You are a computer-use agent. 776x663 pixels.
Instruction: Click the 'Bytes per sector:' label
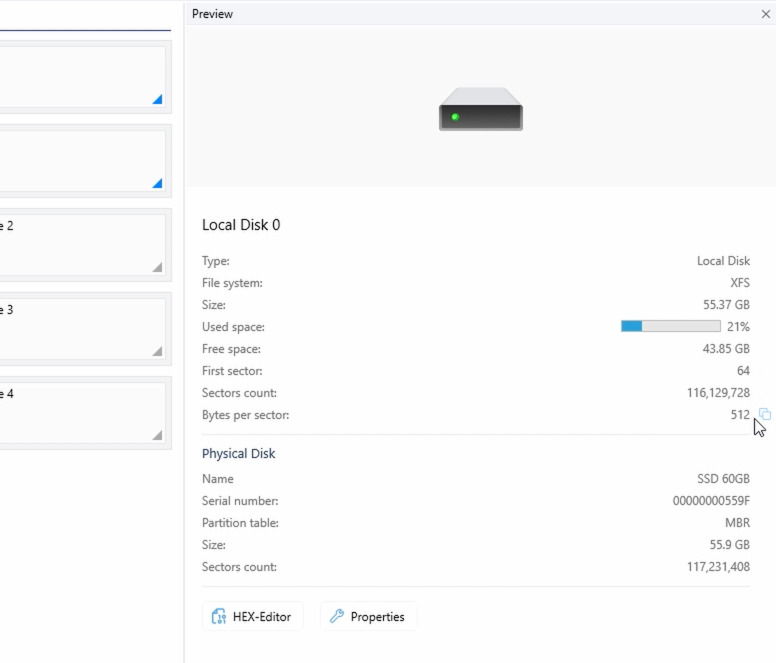(x=245, y=415)
